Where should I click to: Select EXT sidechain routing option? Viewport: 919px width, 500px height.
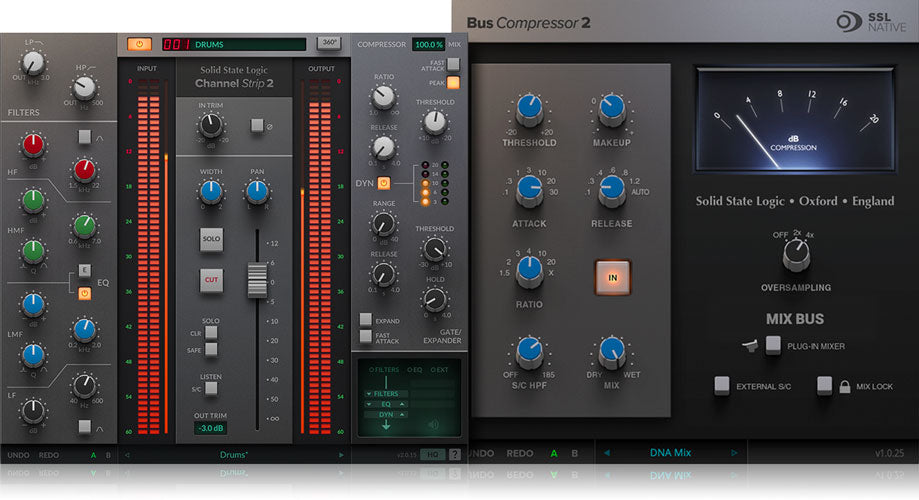(440, 370)
